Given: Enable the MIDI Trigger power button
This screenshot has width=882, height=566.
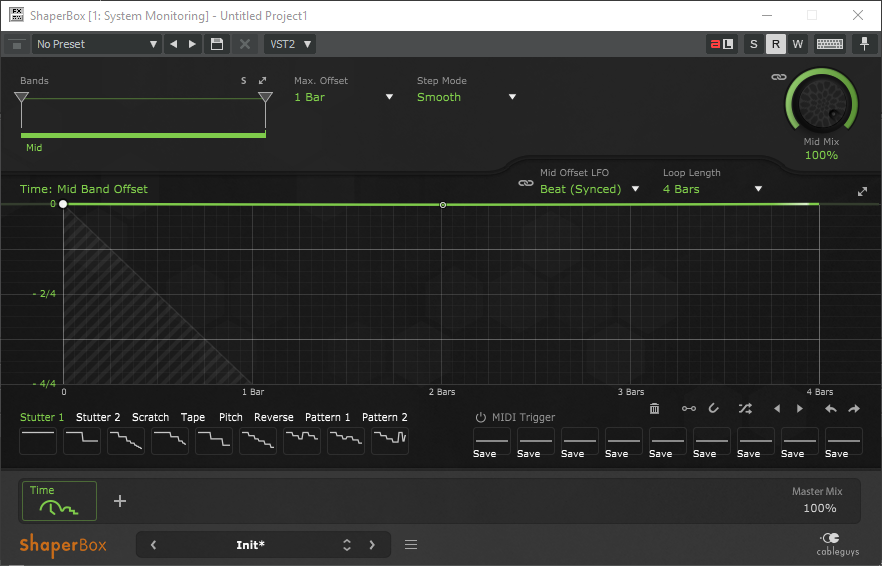Looking at the screenshot, I should pyautogui.click(x=480, y=417).
